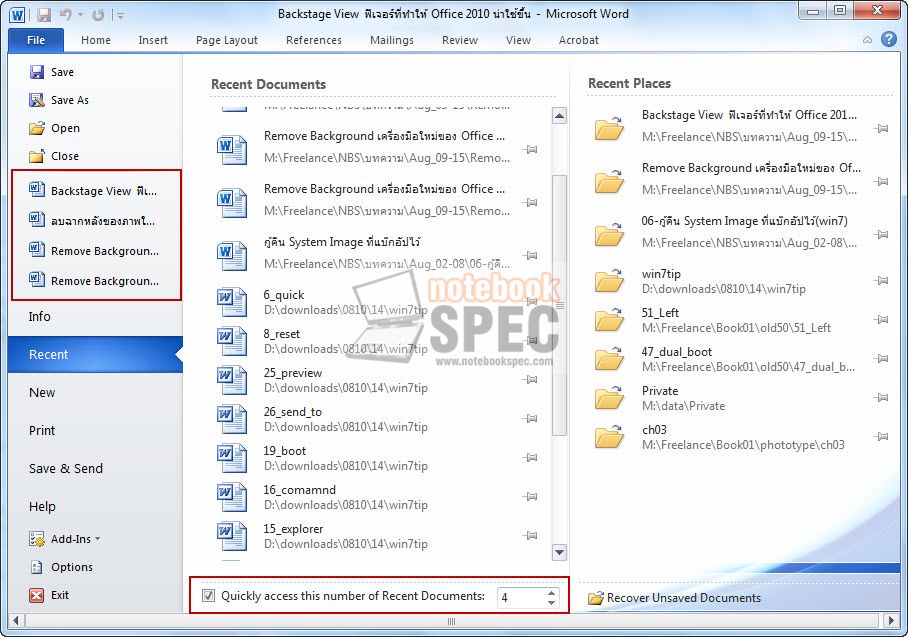Click the Save icon on Quick Access Toolbar
The image size is (908, 637).
[x=44, y=13]
